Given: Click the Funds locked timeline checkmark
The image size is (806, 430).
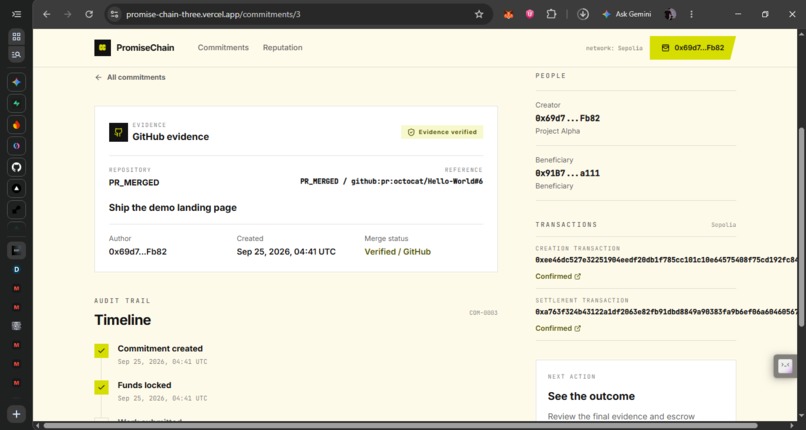Looking at the screenshot, I should click(102, 387).
